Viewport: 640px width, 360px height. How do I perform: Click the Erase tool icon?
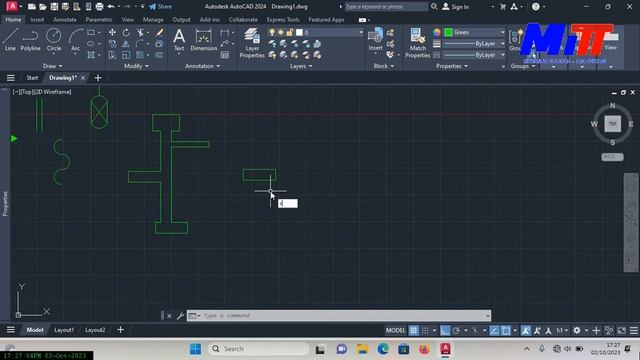159,32
